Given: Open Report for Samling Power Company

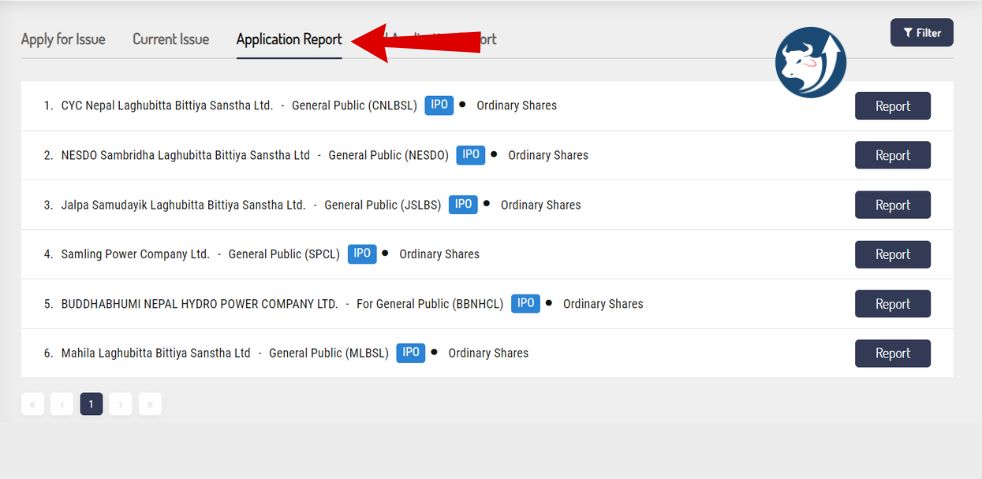Looking at the screenshot, I should 892,254.
